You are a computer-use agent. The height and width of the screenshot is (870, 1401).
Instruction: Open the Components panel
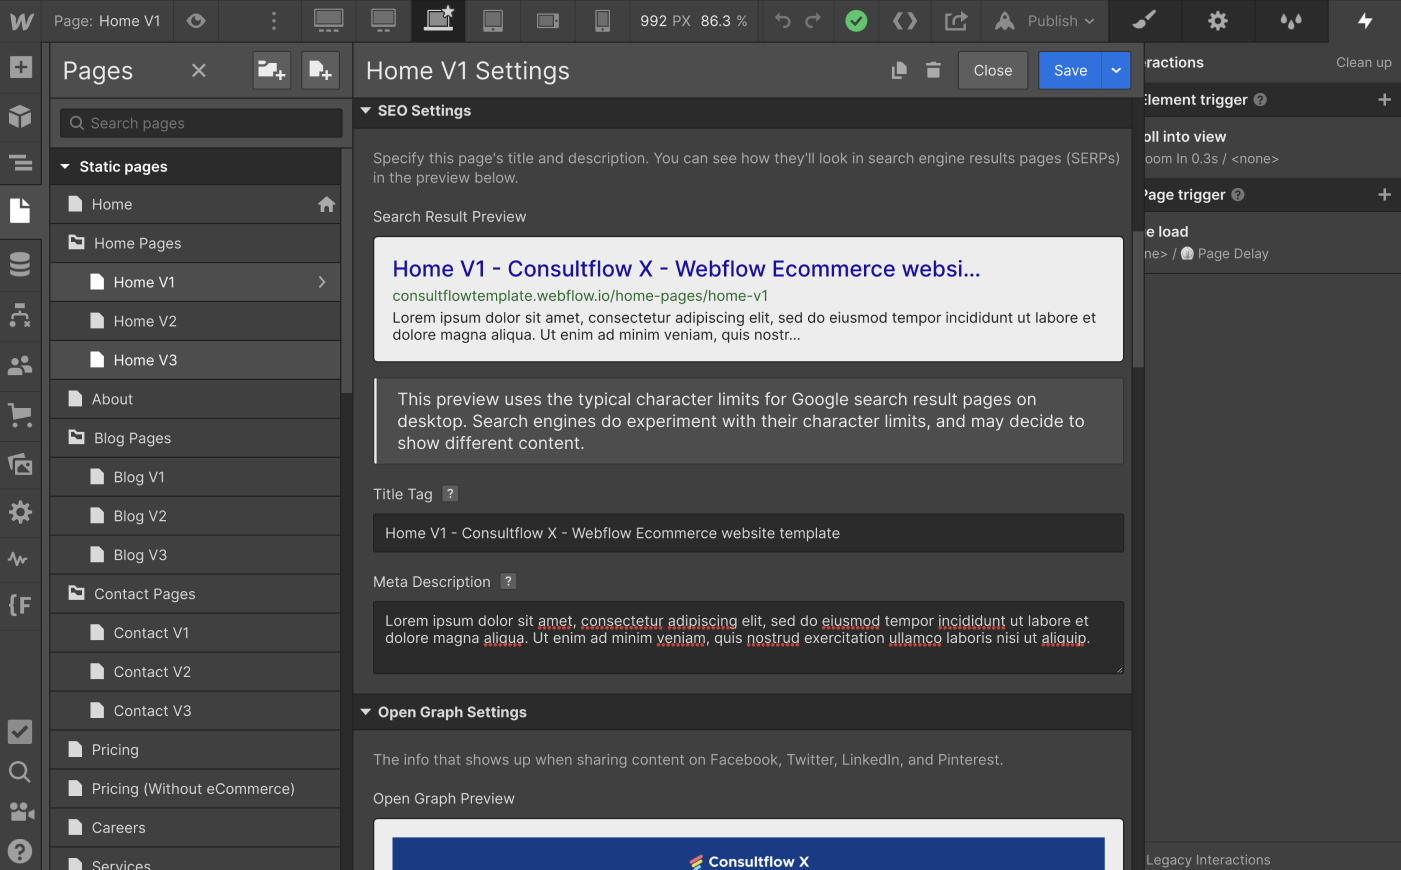pyautogui.click(x=20, y=116)
